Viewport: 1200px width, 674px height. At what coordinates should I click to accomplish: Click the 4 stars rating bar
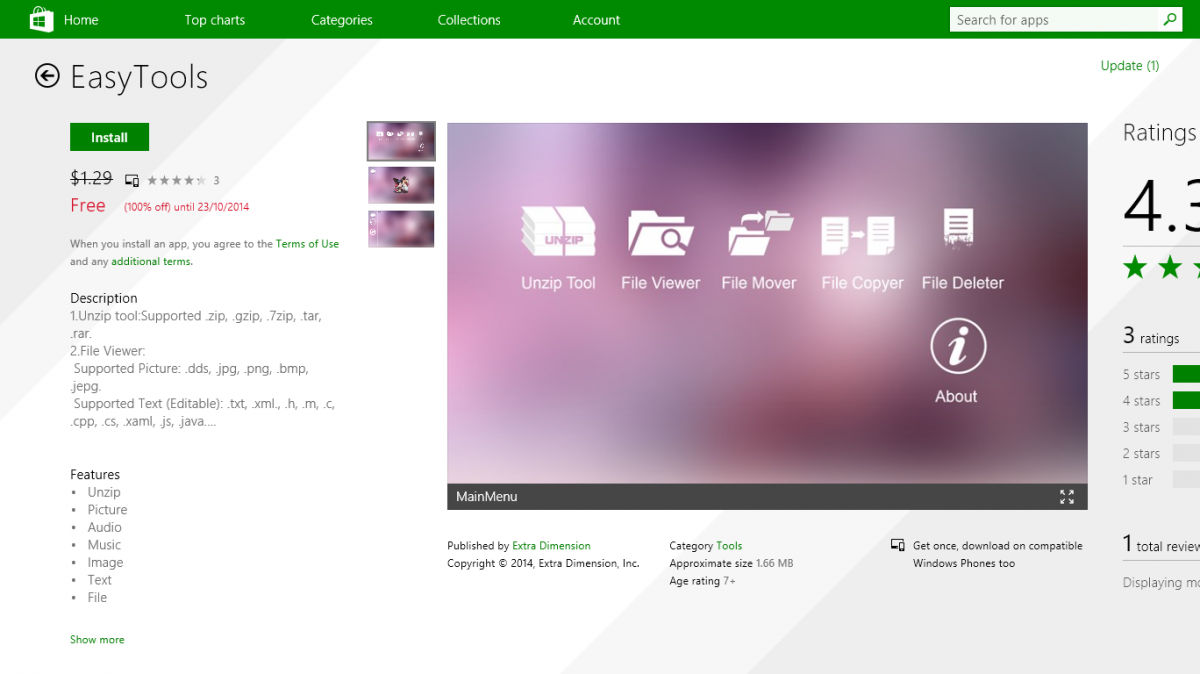point(1186,401)
